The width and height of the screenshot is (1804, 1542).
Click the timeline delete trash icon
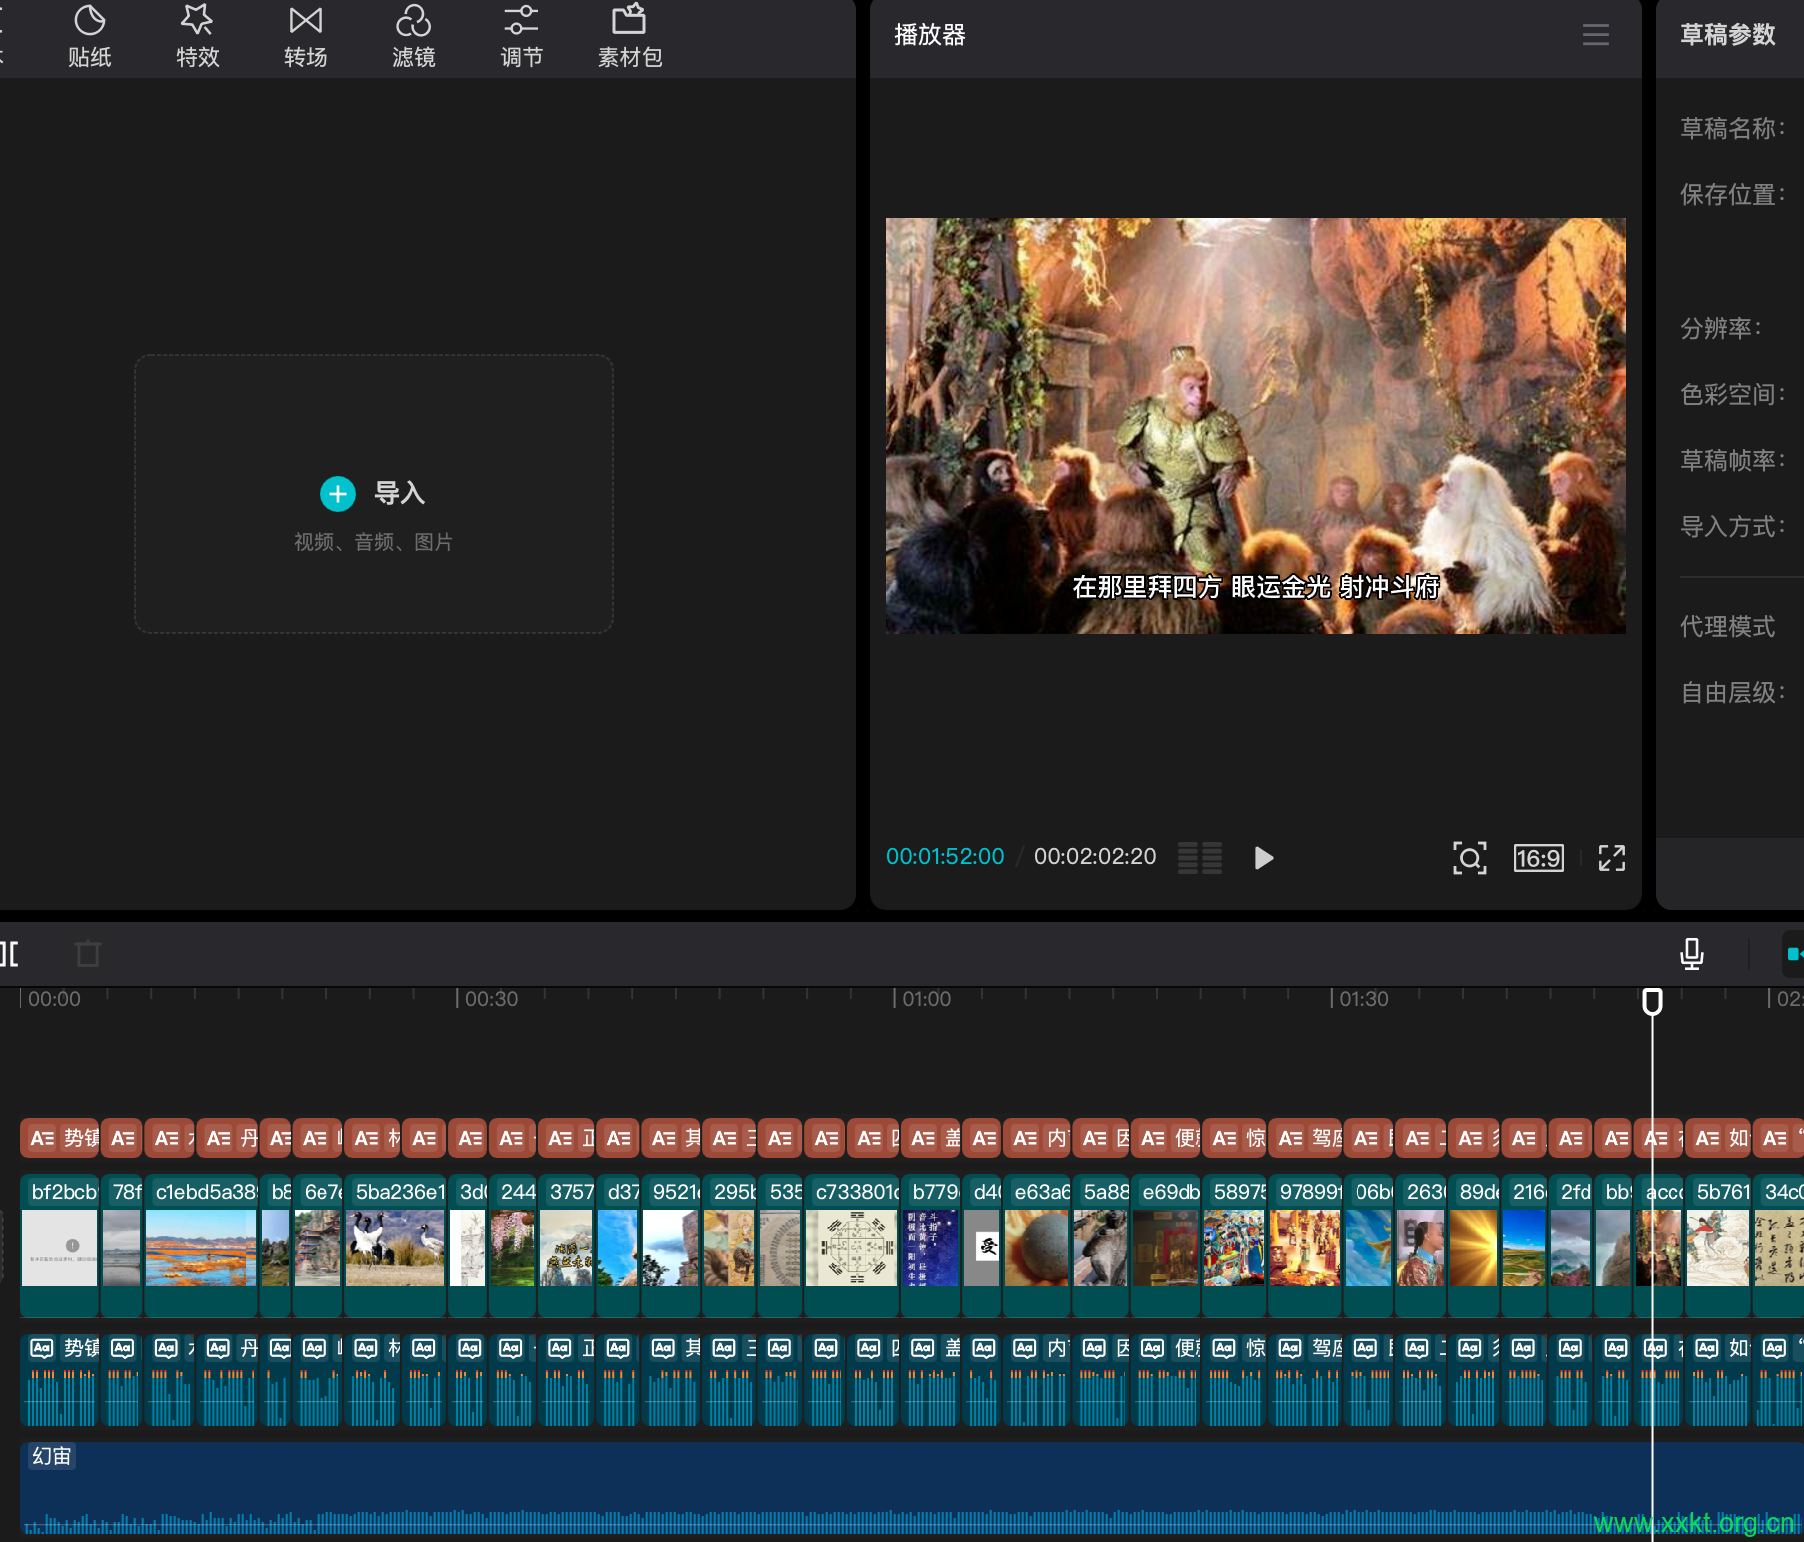(x=88, y=953)
